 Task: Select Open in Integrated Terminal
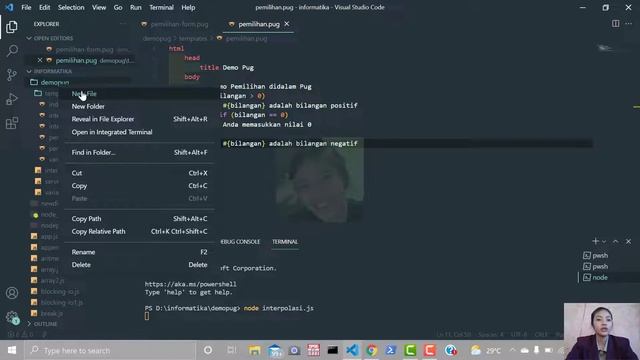[139, 132]
